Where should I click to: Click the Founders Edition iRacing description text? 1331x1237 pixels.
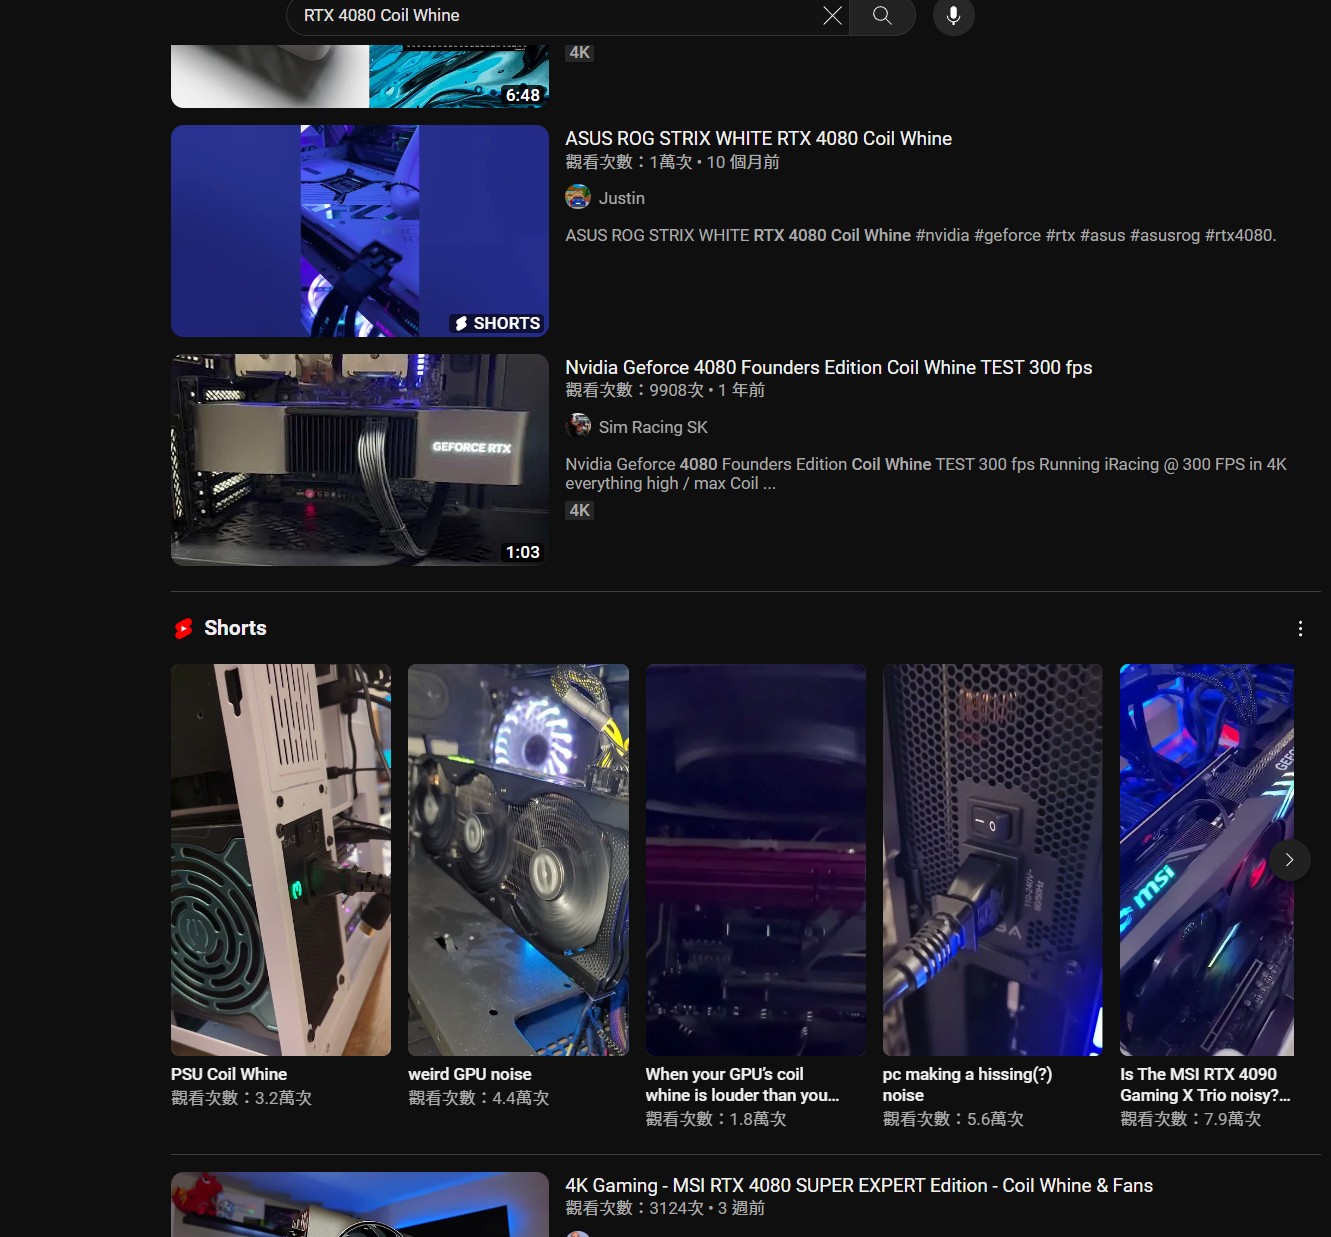[x=926, y=474]
